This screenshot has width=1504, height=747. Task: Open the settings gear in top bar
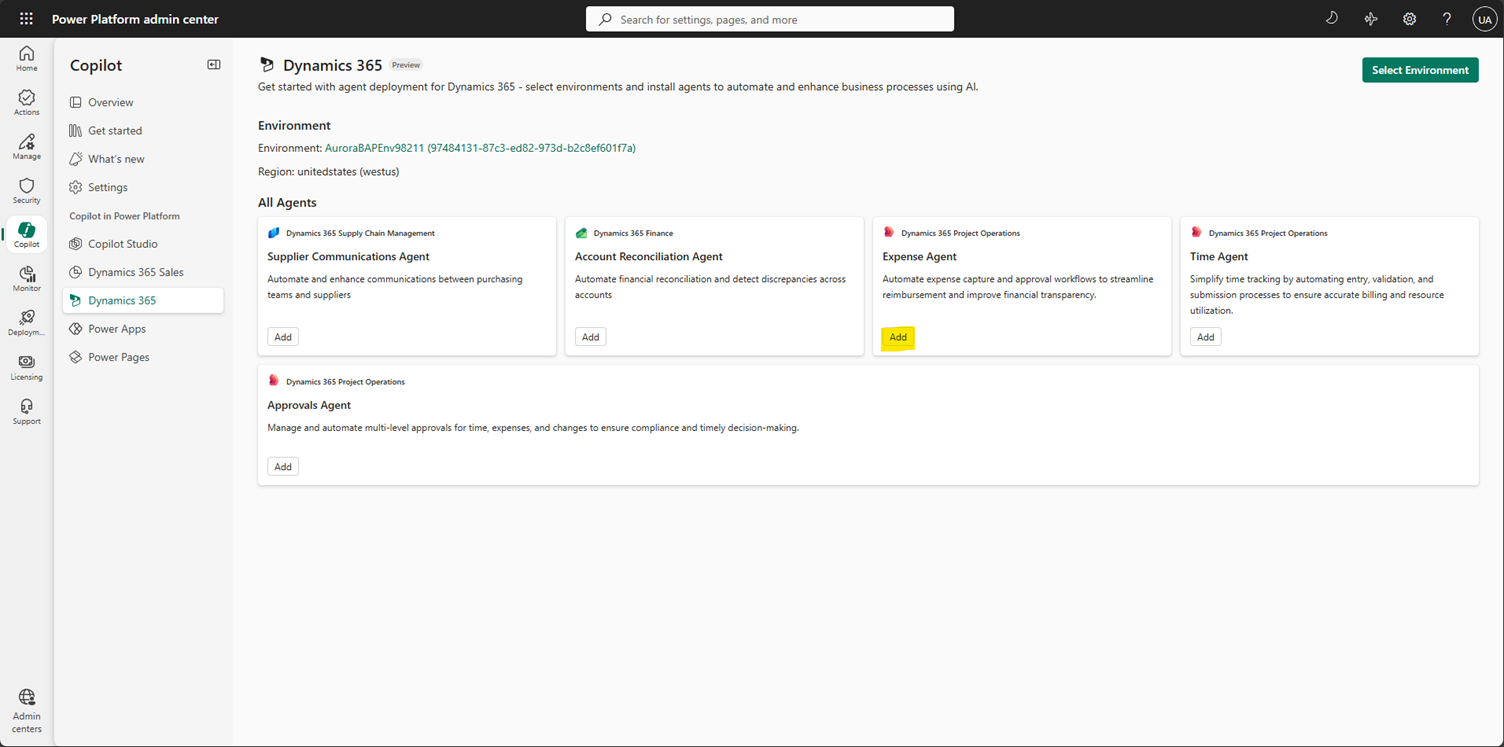pyautogui.click(x=1409, y=18)
